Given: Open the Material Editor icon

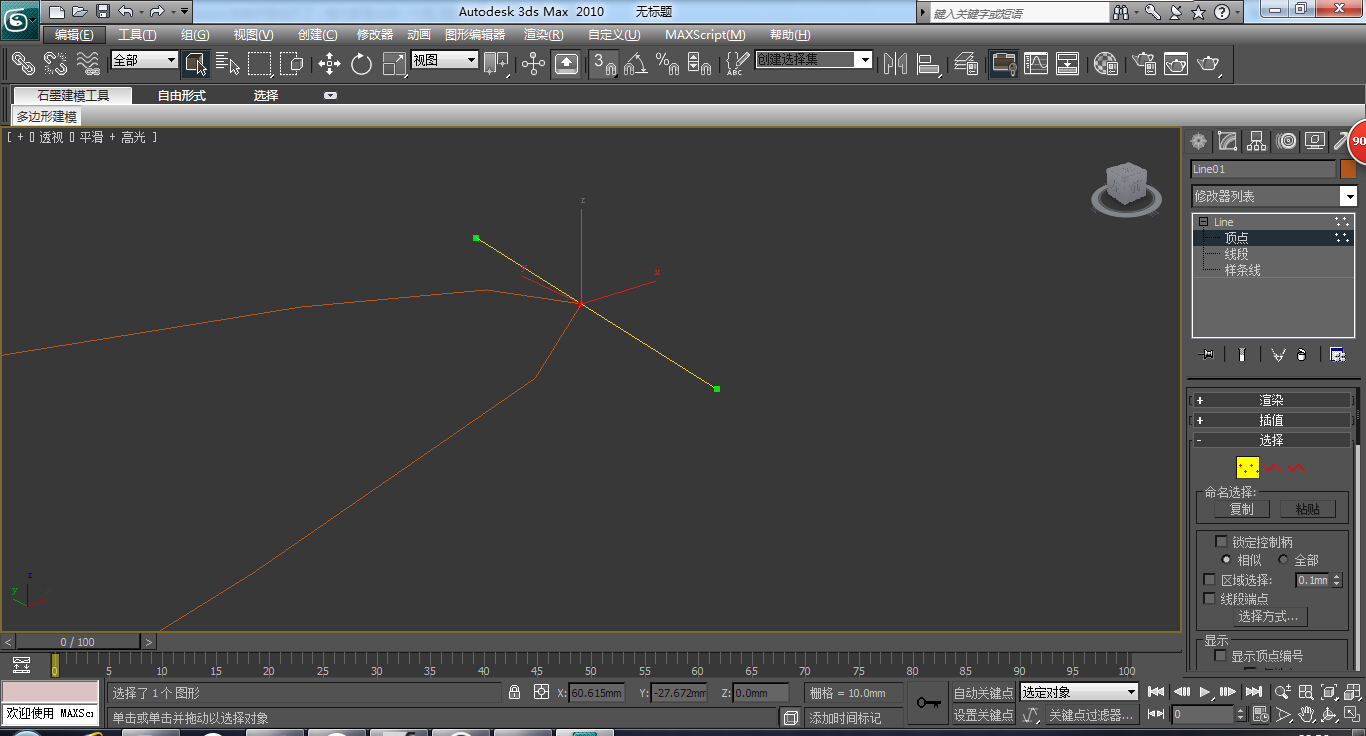Looking at the screenshot, I should (1106, 64).
